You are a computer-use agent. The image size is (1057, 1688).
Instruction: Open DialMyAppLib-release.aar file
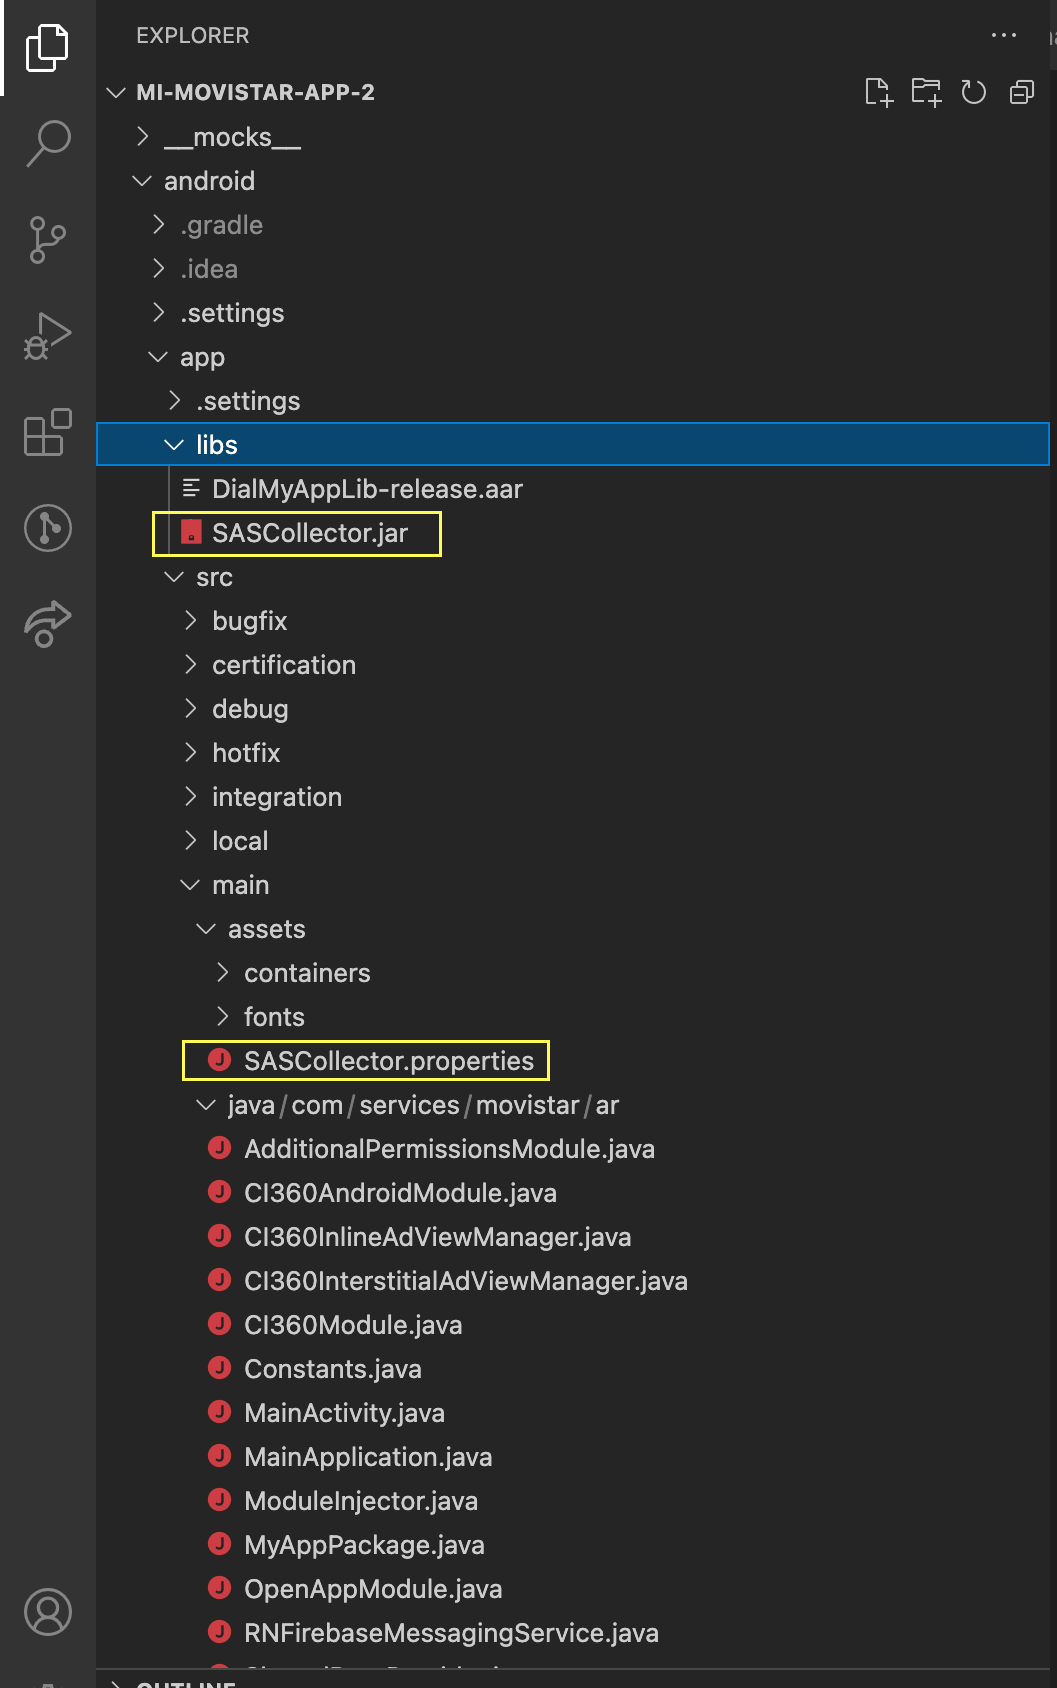367,489
